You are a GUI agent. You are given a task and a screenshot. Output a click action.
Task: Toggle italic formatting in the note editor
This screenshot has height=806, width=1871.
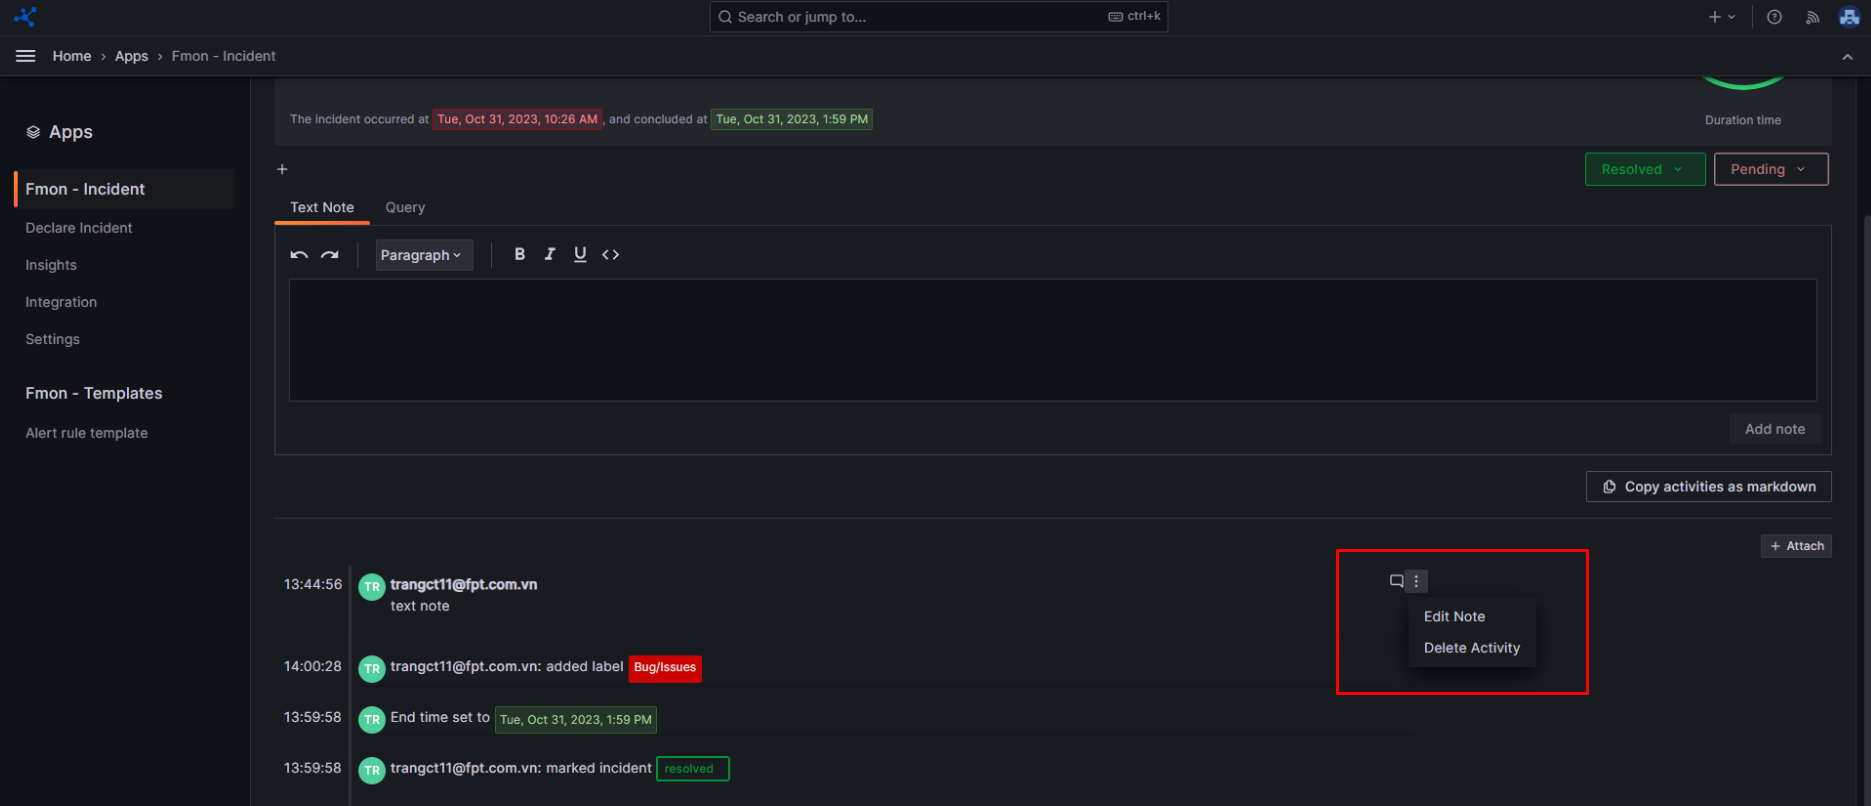[x=549, y=255]
